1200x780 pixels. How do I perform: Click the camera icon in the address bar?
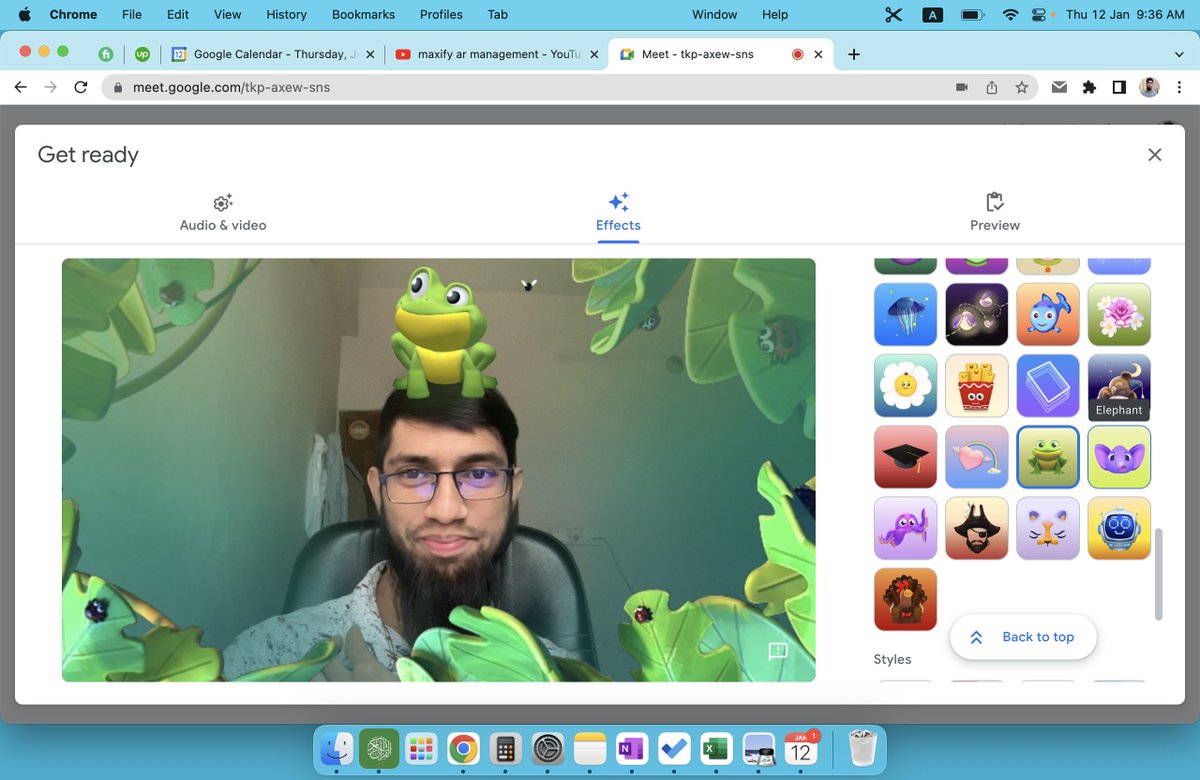[961, 87]
